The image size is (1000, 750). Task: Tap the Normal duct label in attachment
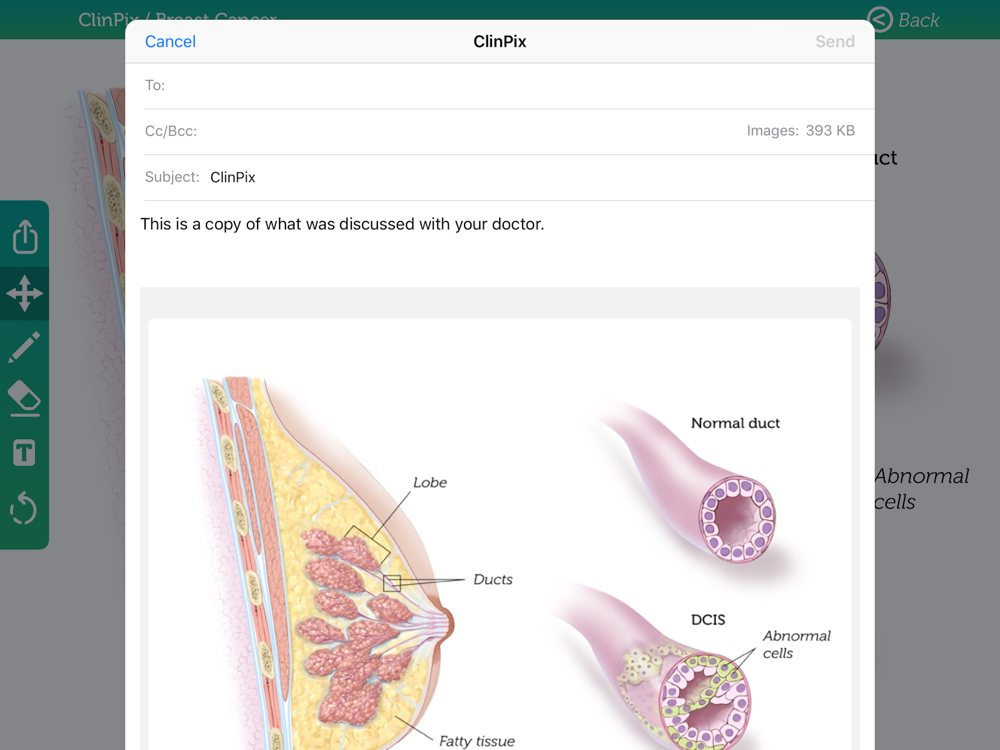pyautogui.click(x=735, y=423)
